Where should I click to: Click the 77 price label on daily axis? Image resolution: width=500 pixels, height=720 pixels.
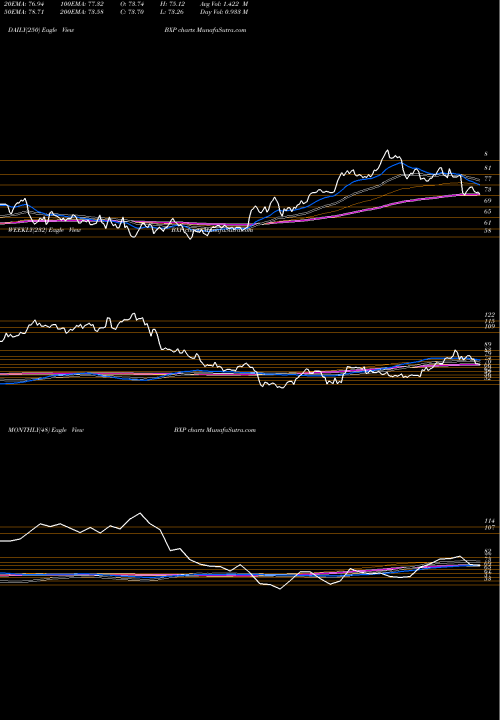[488, 179]
